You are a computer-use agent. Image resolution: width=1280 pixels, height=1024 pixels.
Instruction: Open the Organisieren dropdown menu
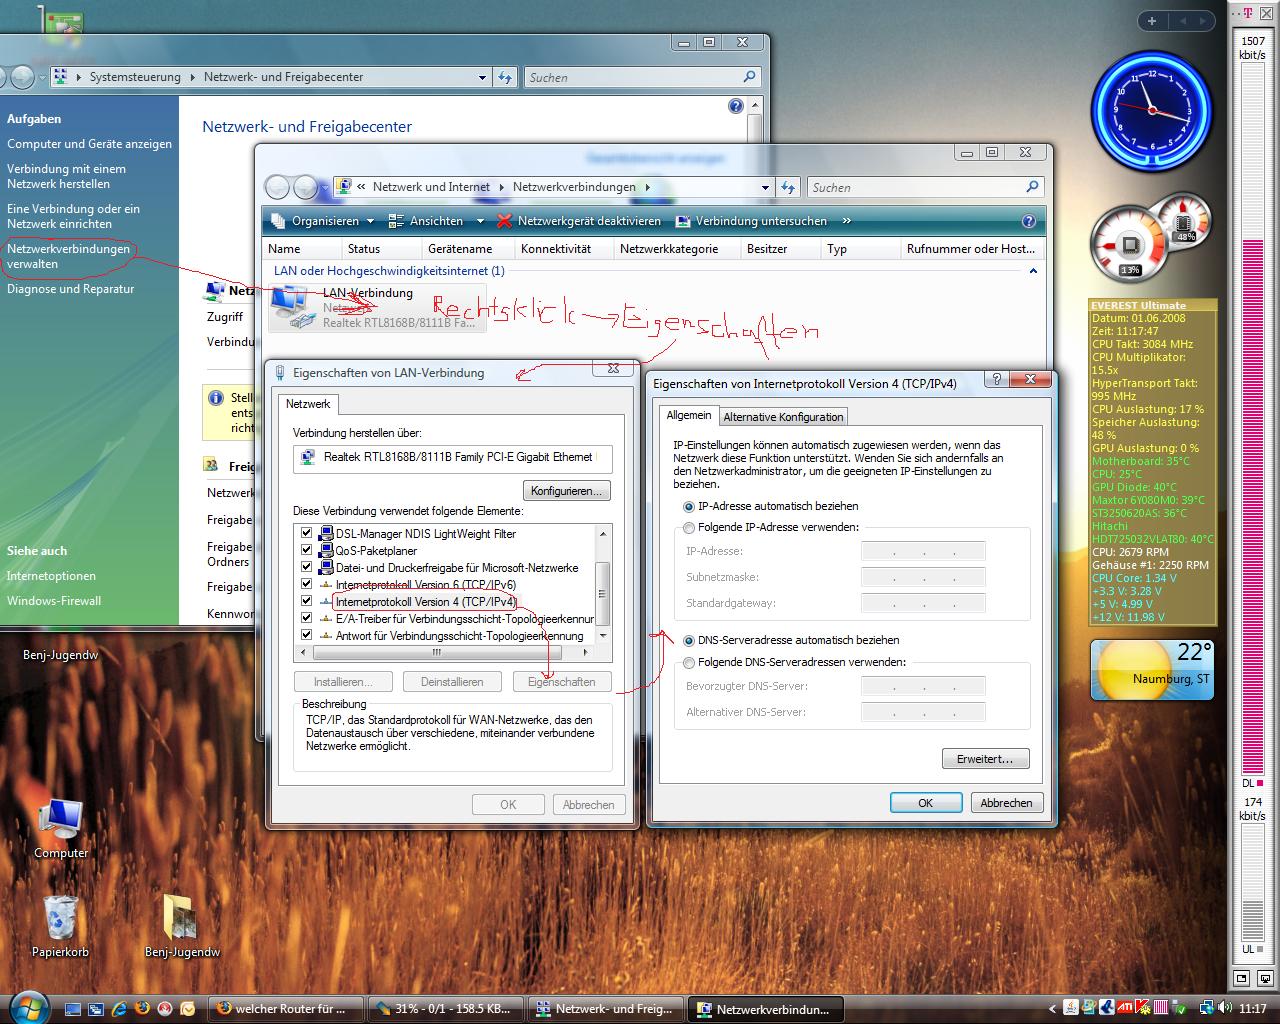click(323, 221)
